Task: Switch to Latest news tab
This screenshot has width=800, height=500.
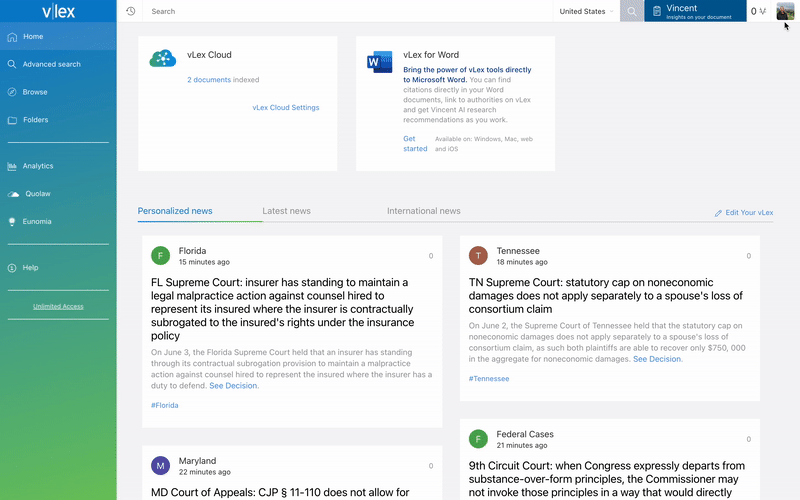Action: [286, 211]
